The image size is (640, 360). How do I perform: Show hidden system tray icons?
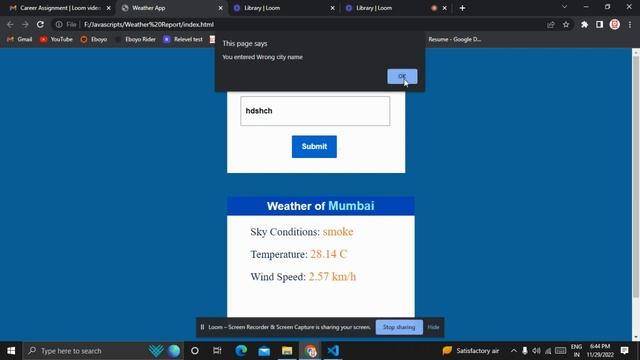pyautogui.click(x=513, y=351)
